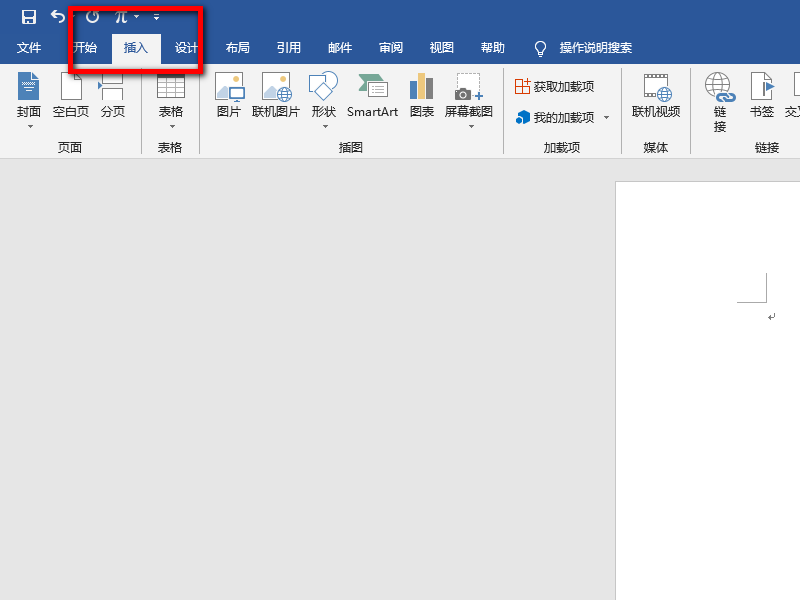Insert a 图表 chart
800x600 pixels.
click(421, 95)
